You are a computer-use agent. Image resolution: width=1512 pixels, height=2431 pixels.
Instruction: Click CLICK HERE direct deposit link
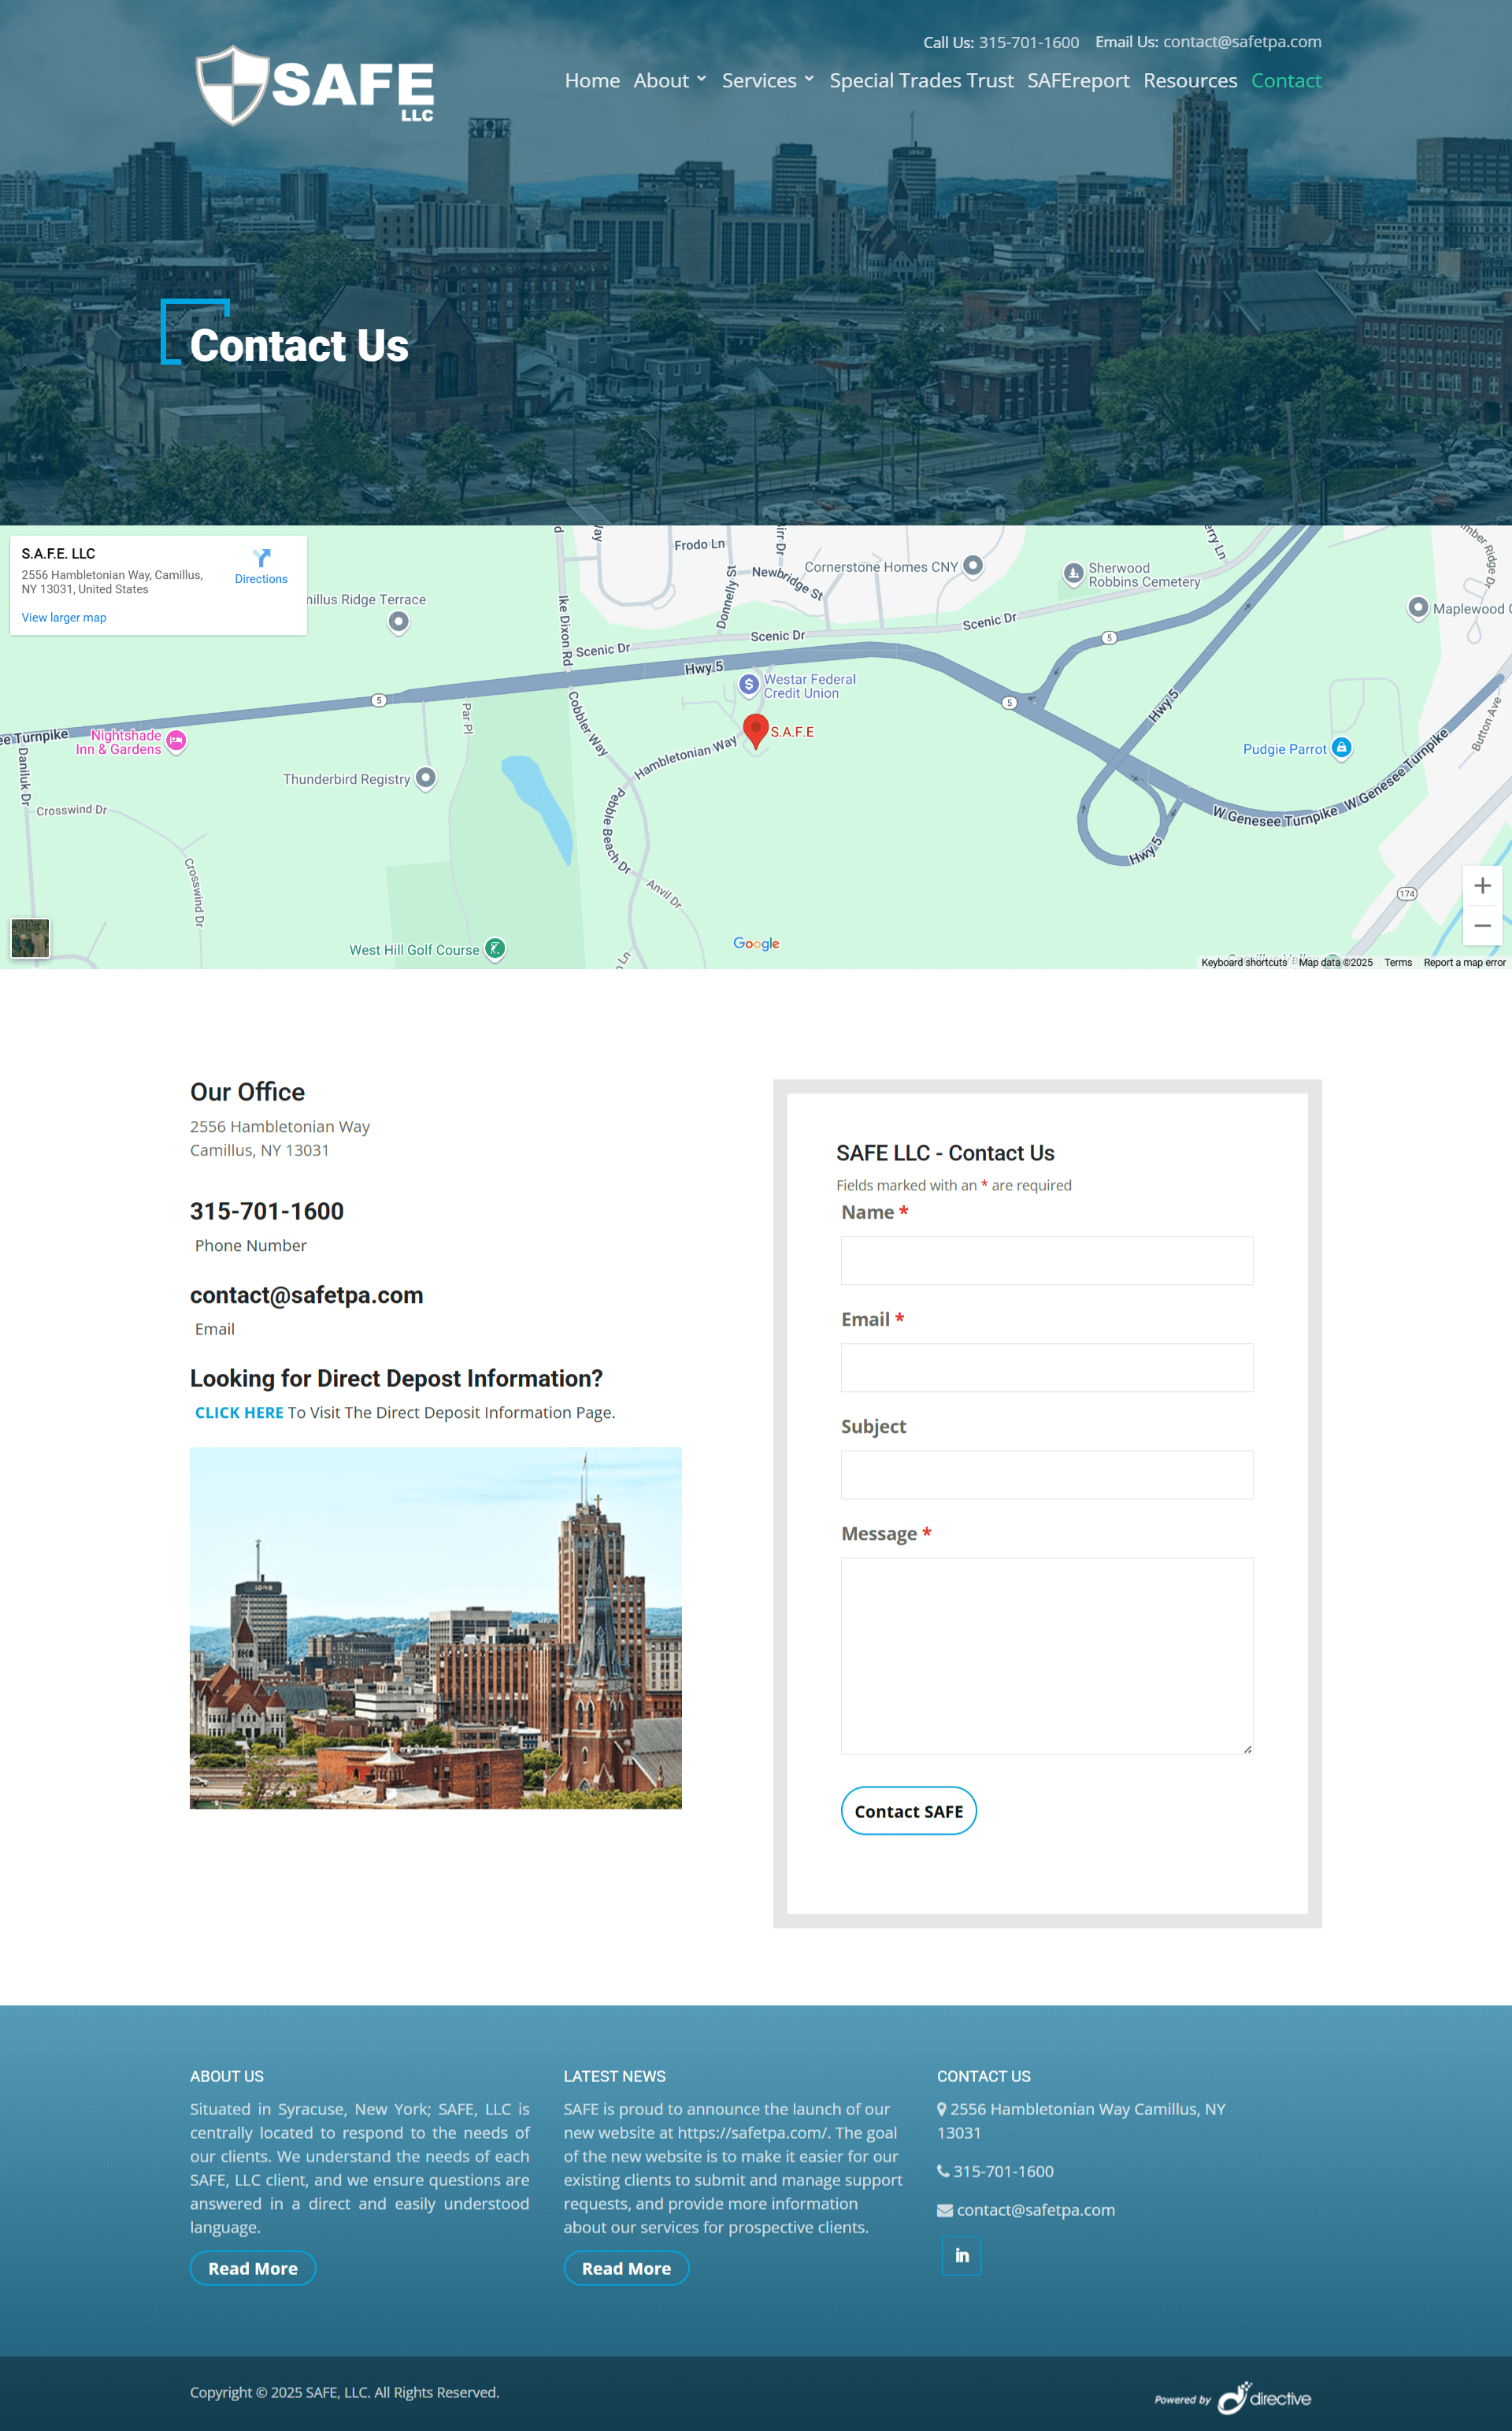[239, 1412]
